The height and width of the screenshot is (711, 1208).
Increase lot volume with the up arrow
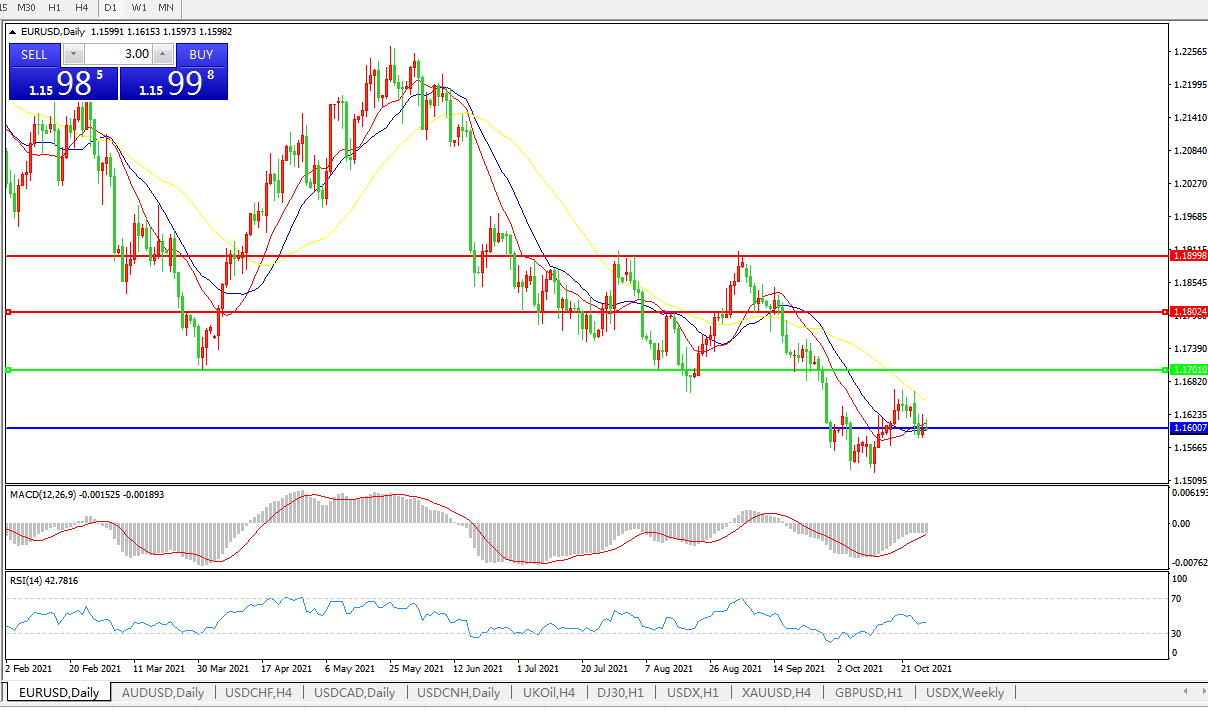click(x=163, y=54)
